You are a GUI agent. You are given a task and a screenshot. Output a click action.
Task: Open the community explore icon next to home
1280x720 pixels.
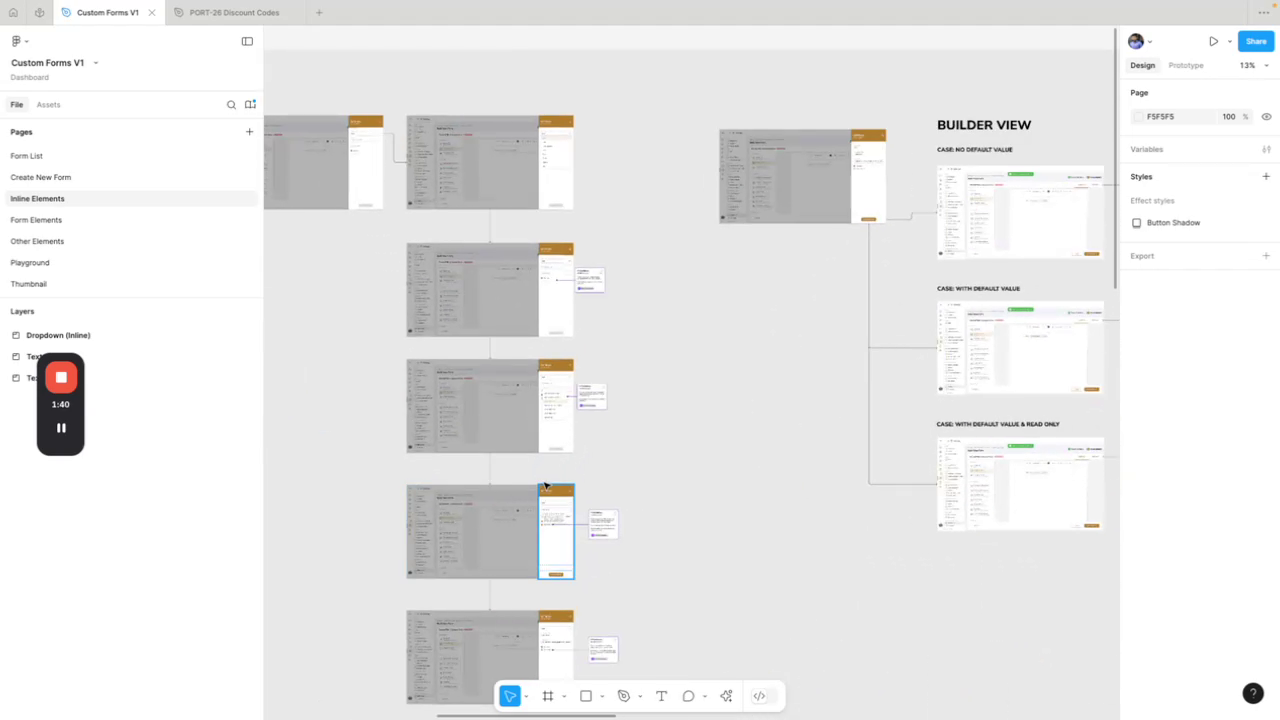tap(39, 13)
